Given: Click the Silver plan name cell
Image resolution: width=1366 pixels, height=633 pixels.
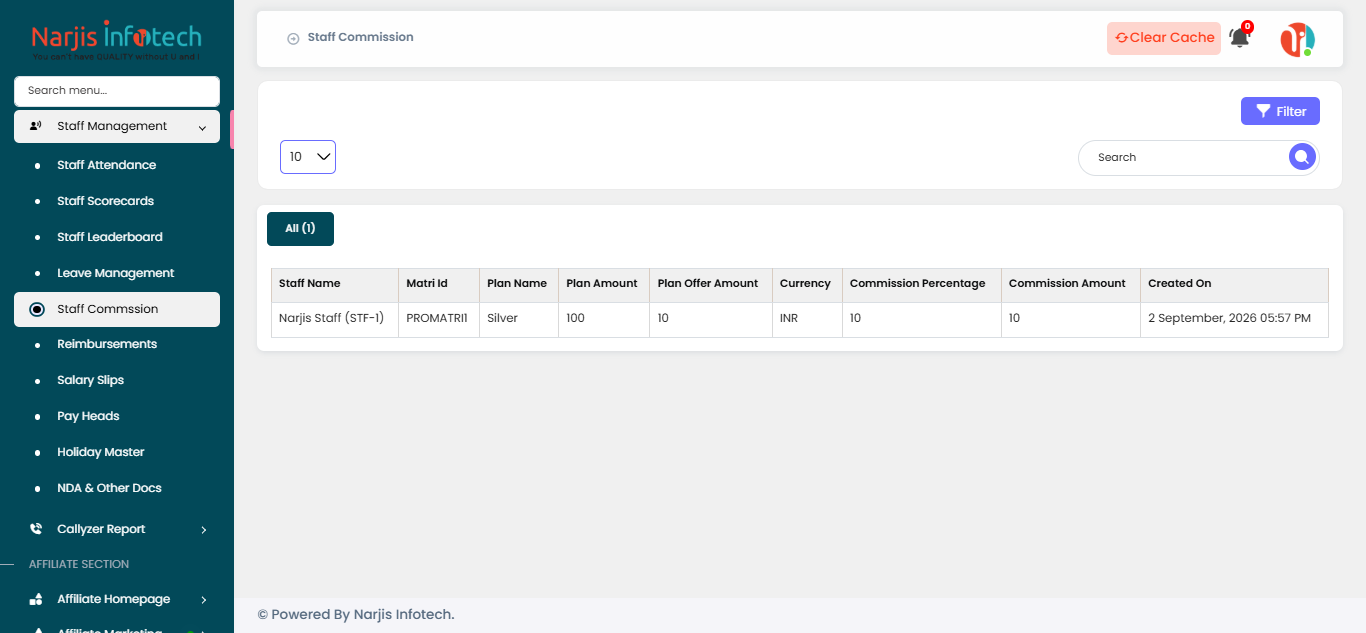Looking at the screenshot, I should pos(519,319).
